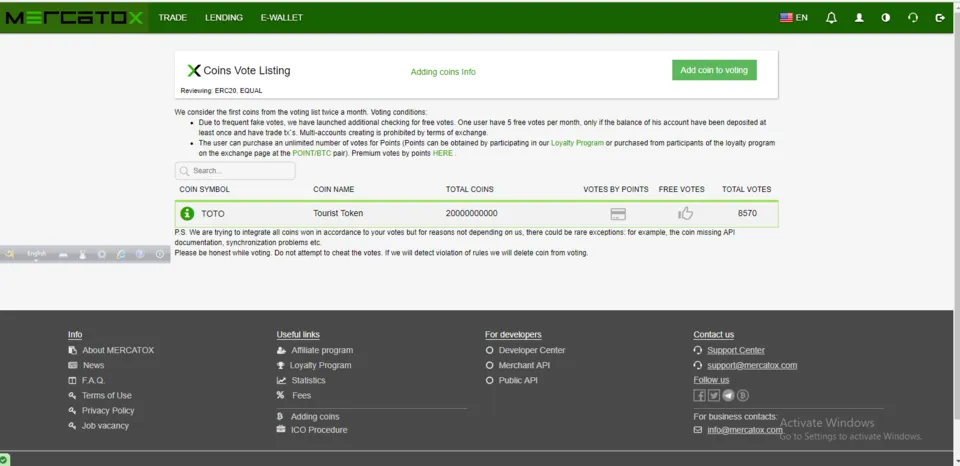Viewport: 960px width, 466px height.
Task: Click the MERCATOX logo
Action: coord(74,18)
